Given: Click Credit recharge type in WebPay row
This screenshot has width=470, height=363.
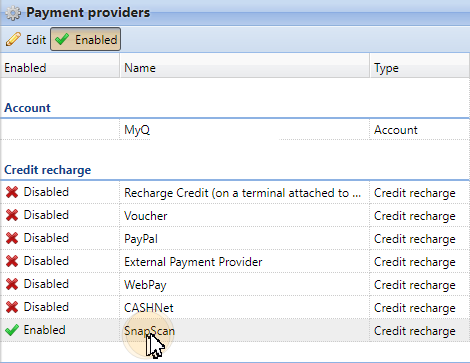Looking at the screenshot, I should (415, 285).
